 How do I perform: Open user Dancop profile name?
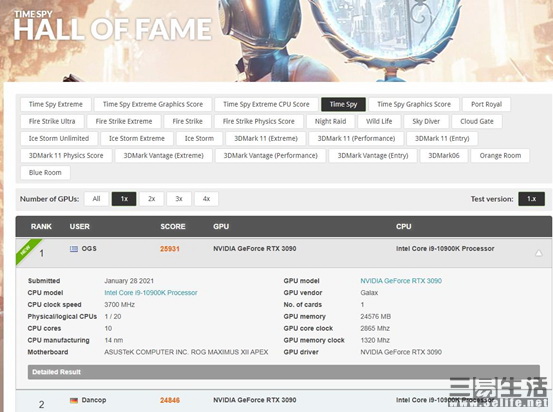click(x=94, y=400)
